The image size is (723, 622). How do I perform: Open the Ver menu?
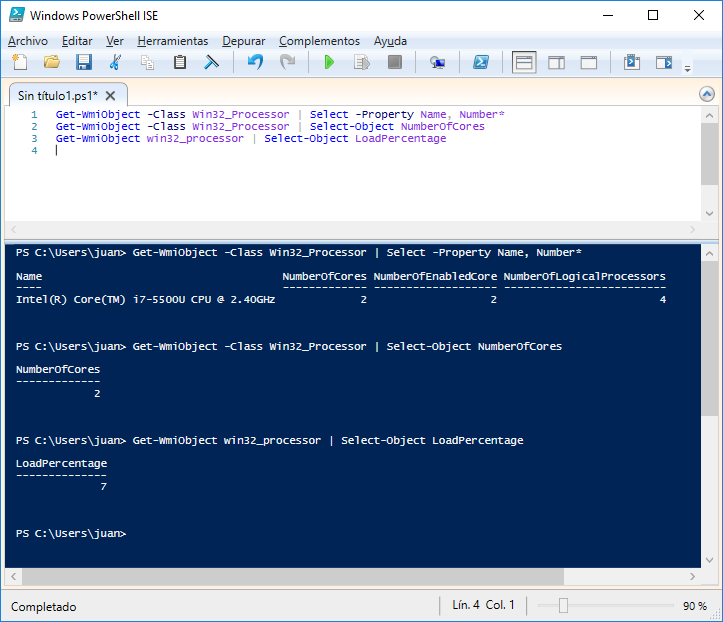pyautogui.click(x=115, y=41)
